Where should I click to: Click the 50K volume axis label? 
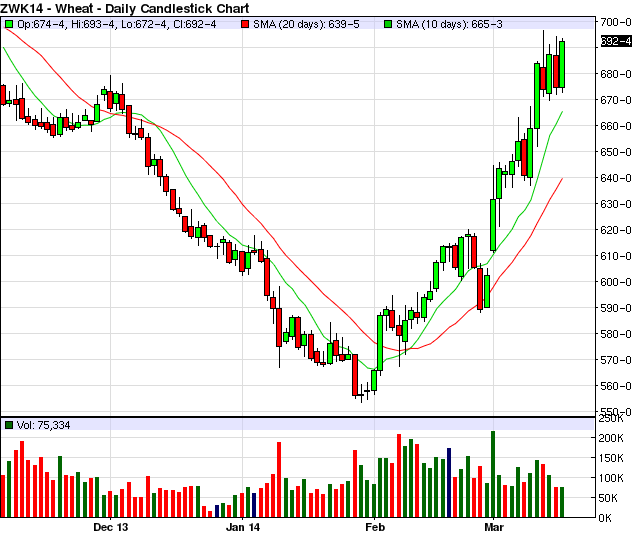pyautogui.click(x=611, y=498)
